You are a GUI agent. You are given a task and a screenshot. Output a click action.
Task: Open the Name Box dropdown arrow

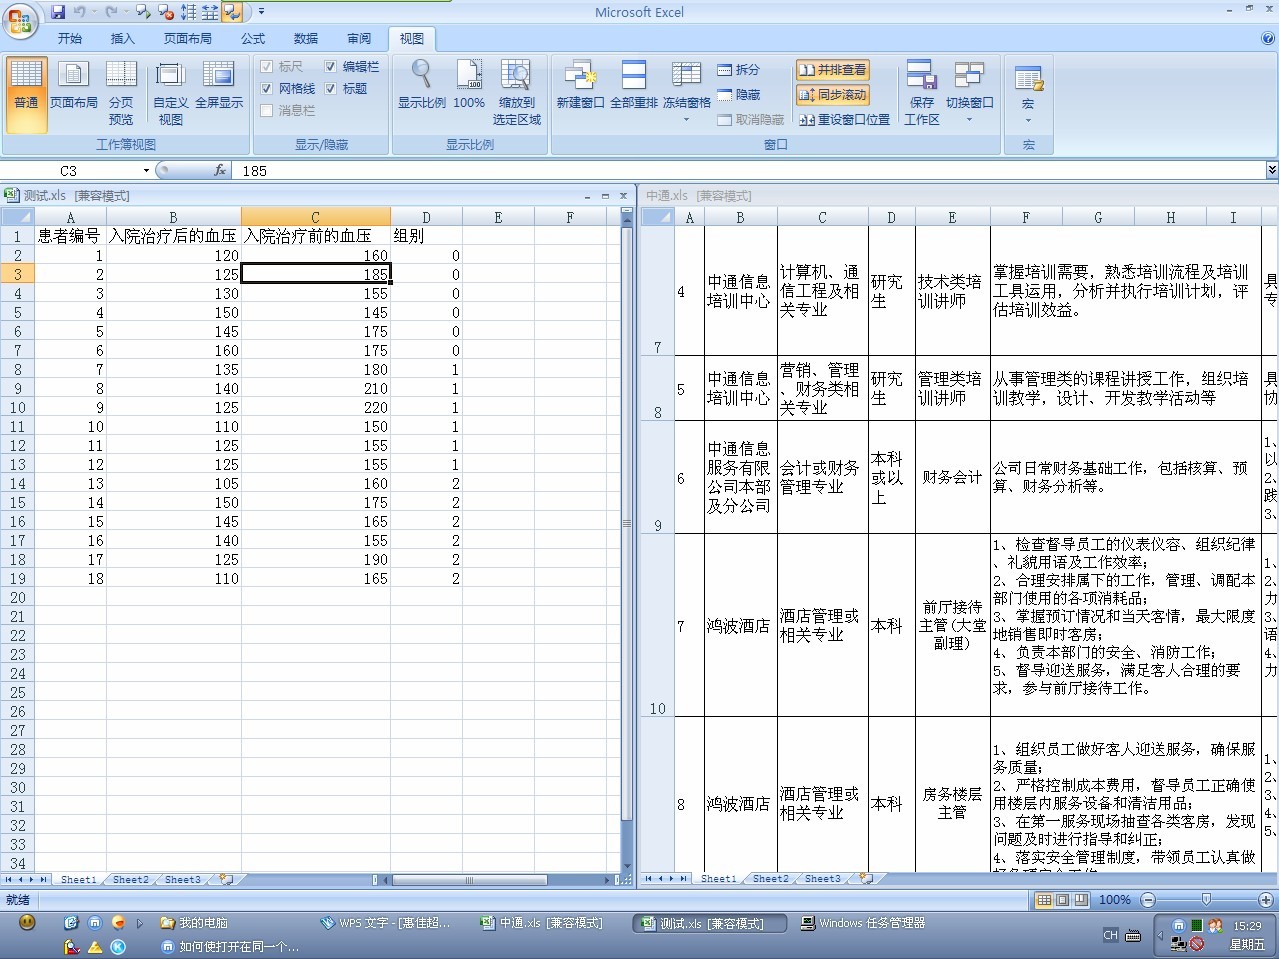click(x=146, y=171)
